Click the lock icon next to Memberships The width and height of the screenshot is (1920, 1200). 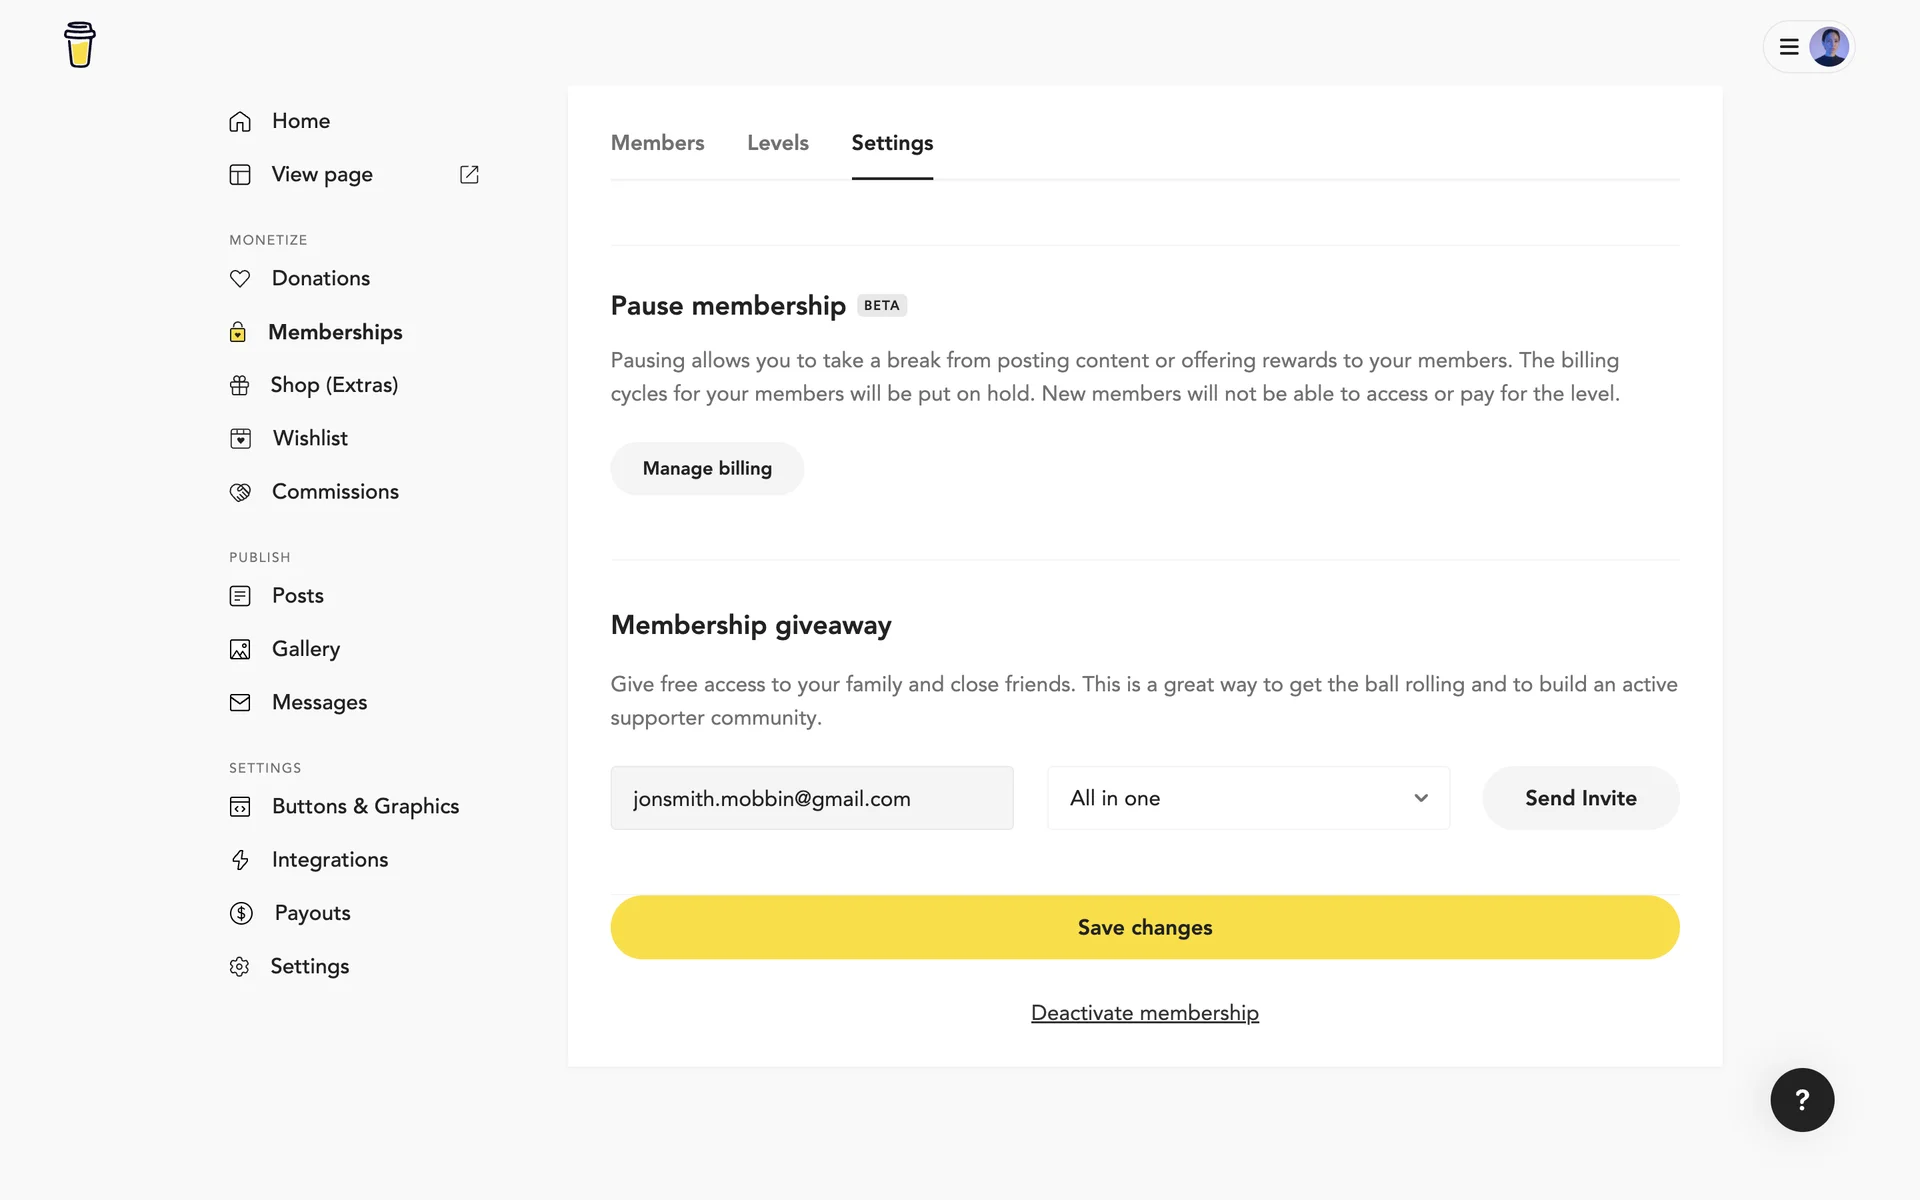tap(238, 332)
